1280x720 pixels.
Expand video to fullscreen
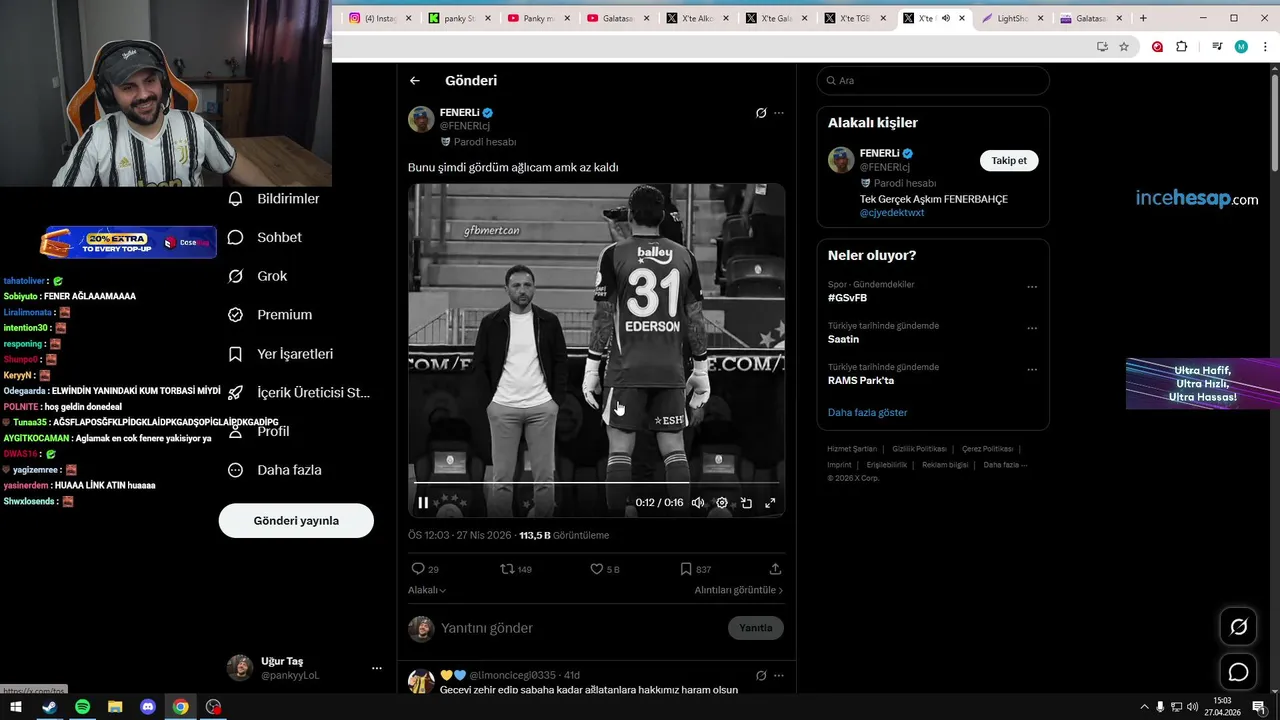coord(770,503)
